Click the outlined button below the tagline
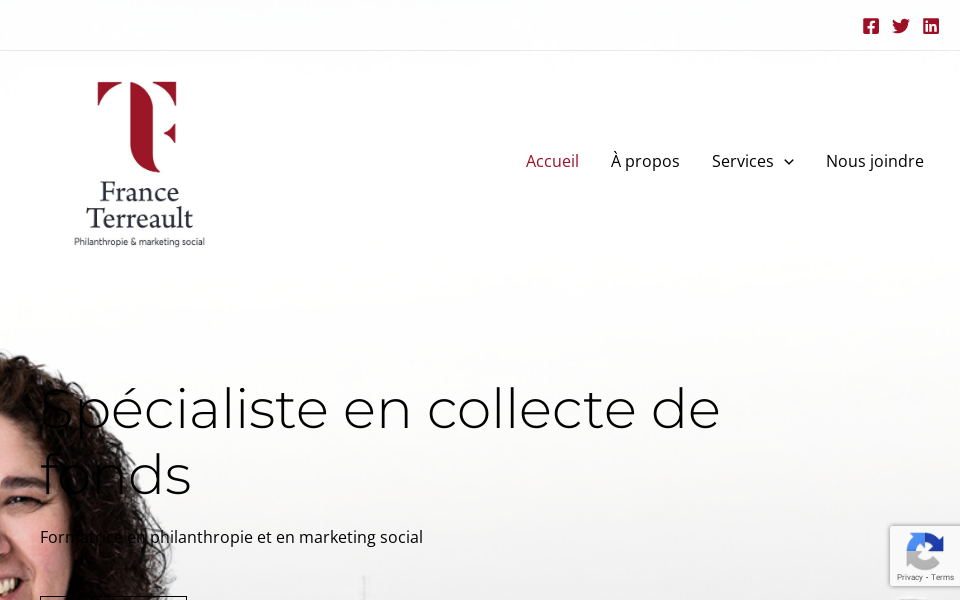Viewport: 960px width, 600px height. tap(113, 597)
